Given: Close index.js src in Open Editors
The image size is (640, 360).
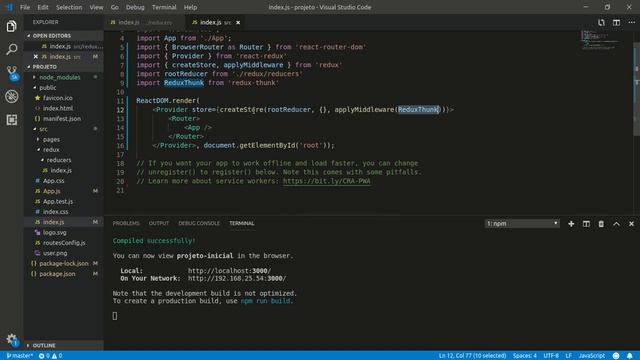Looking at the screenshot, I should click(x=36, y=57).
